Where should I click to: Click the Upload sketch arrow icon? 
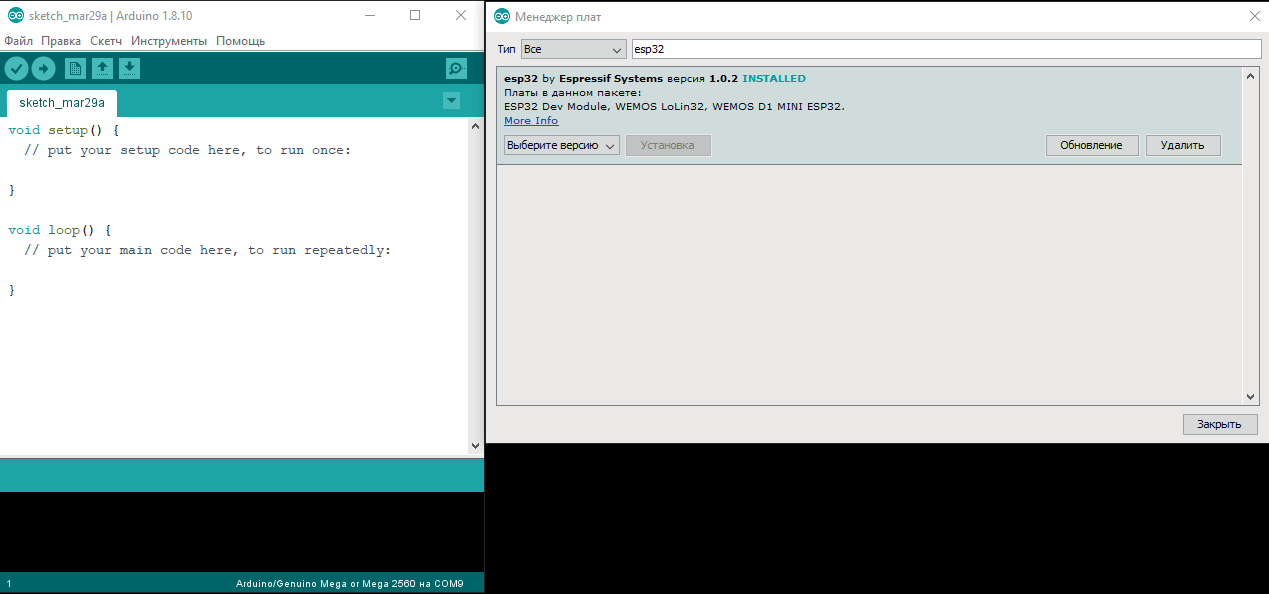(x=43, y=68)
